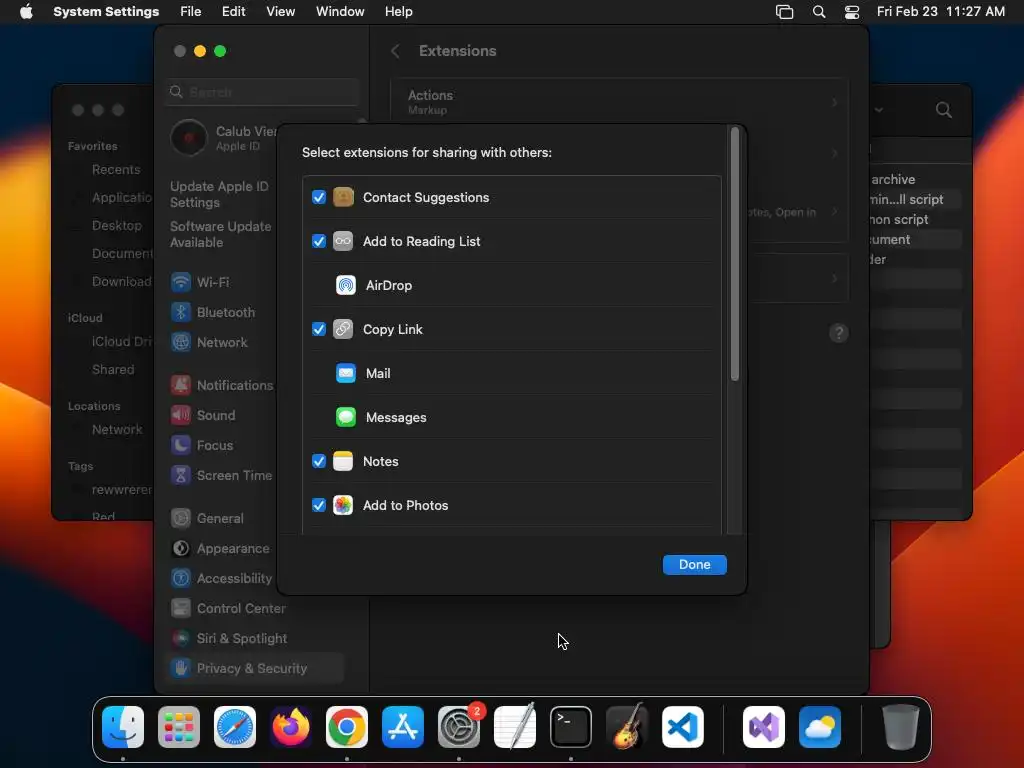
Task: Select Privacy & Security in sidebar
Action: (254, 668)
